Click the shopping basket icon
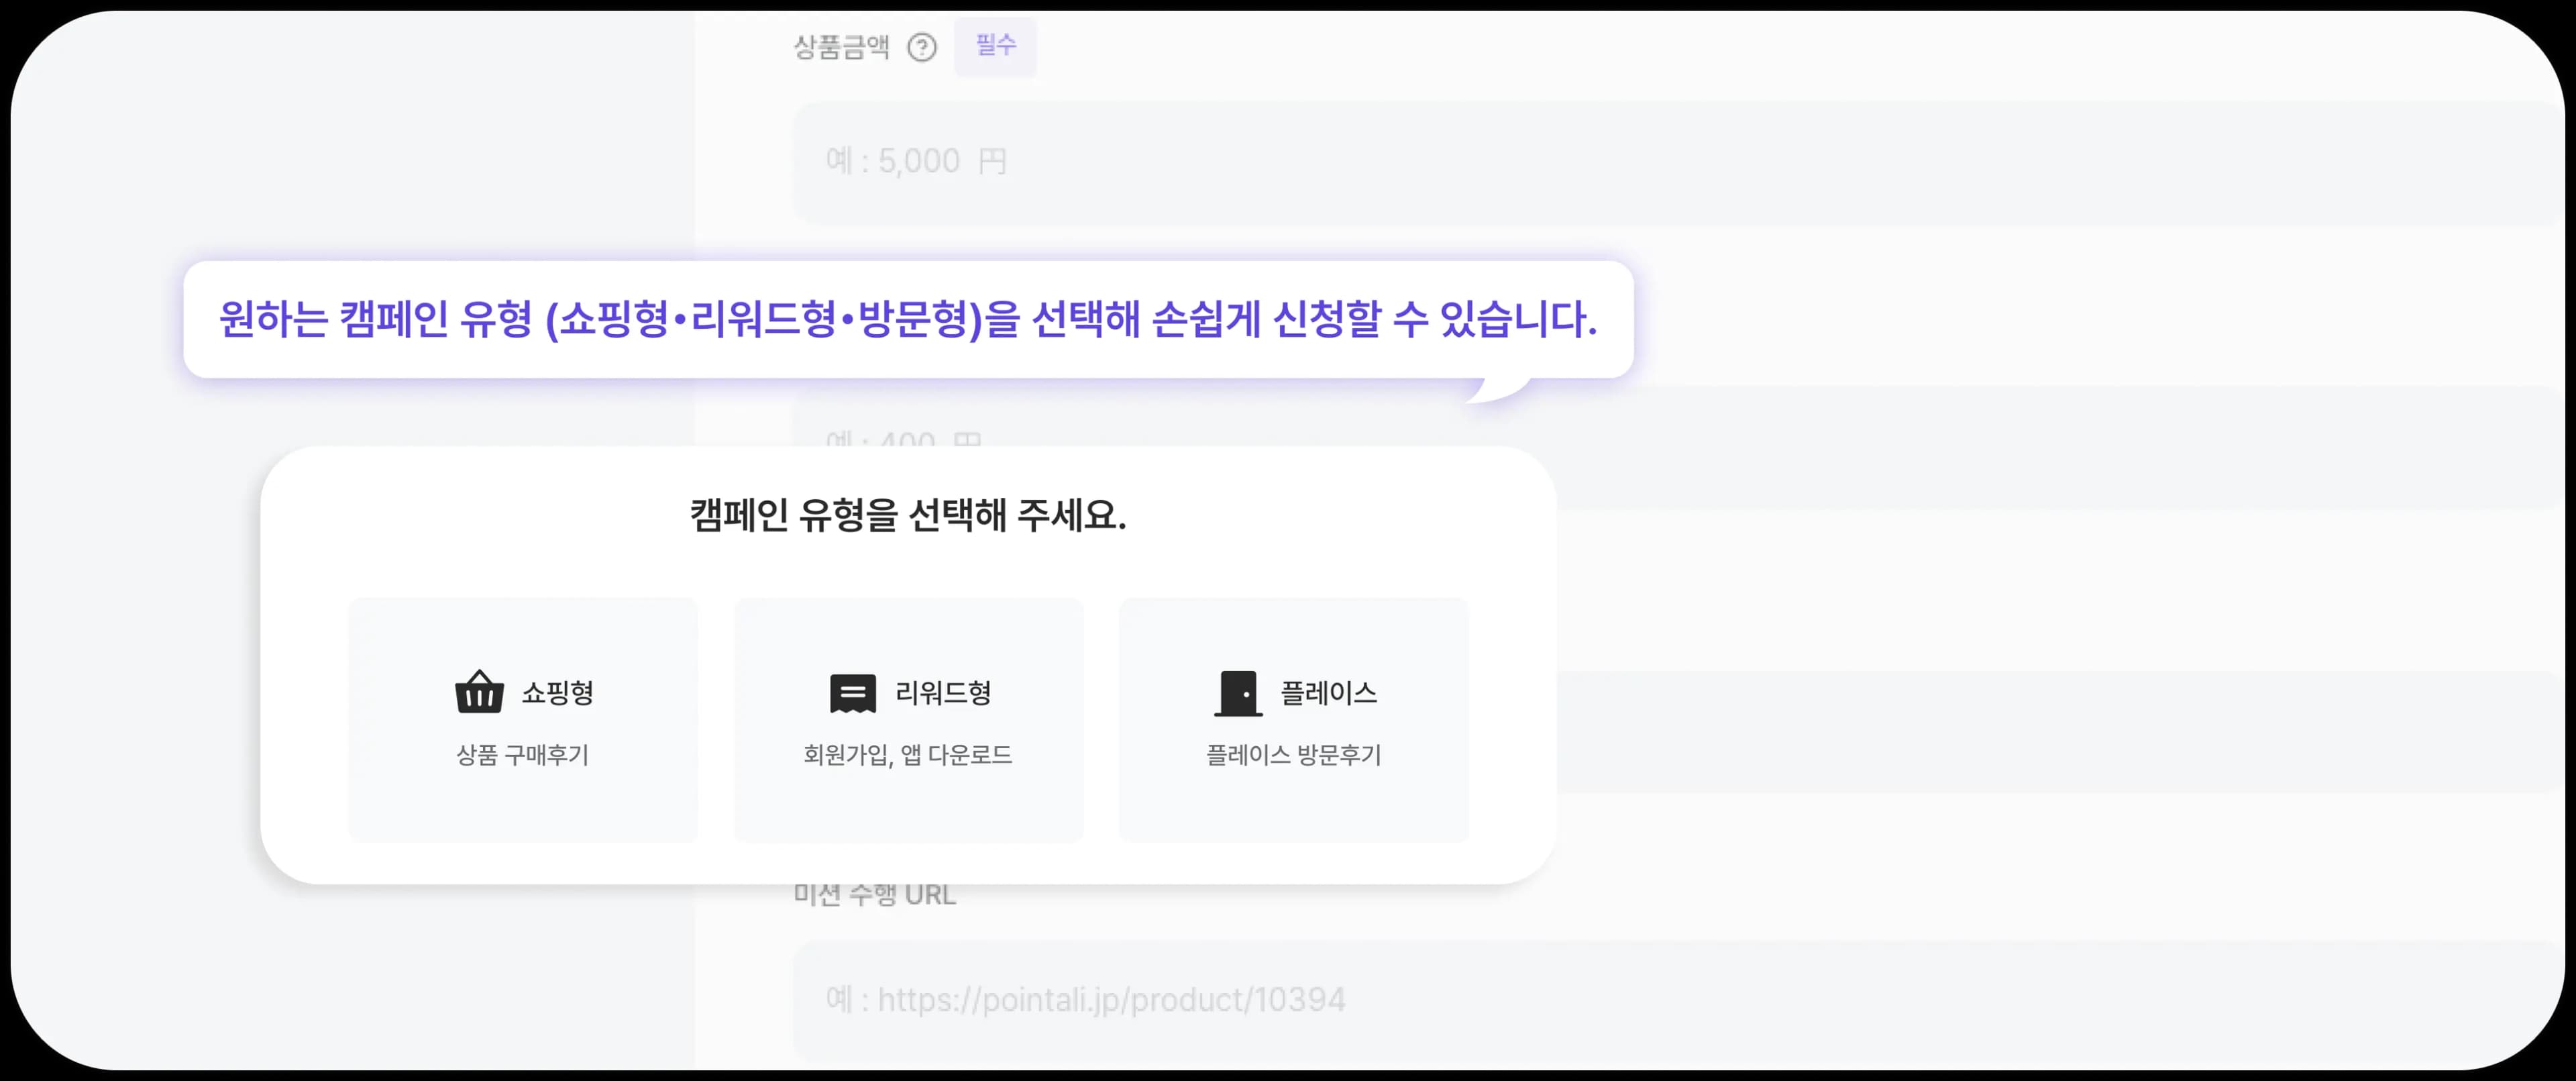This screenshot has height=1081, width=2576. (x=479, y=692)
